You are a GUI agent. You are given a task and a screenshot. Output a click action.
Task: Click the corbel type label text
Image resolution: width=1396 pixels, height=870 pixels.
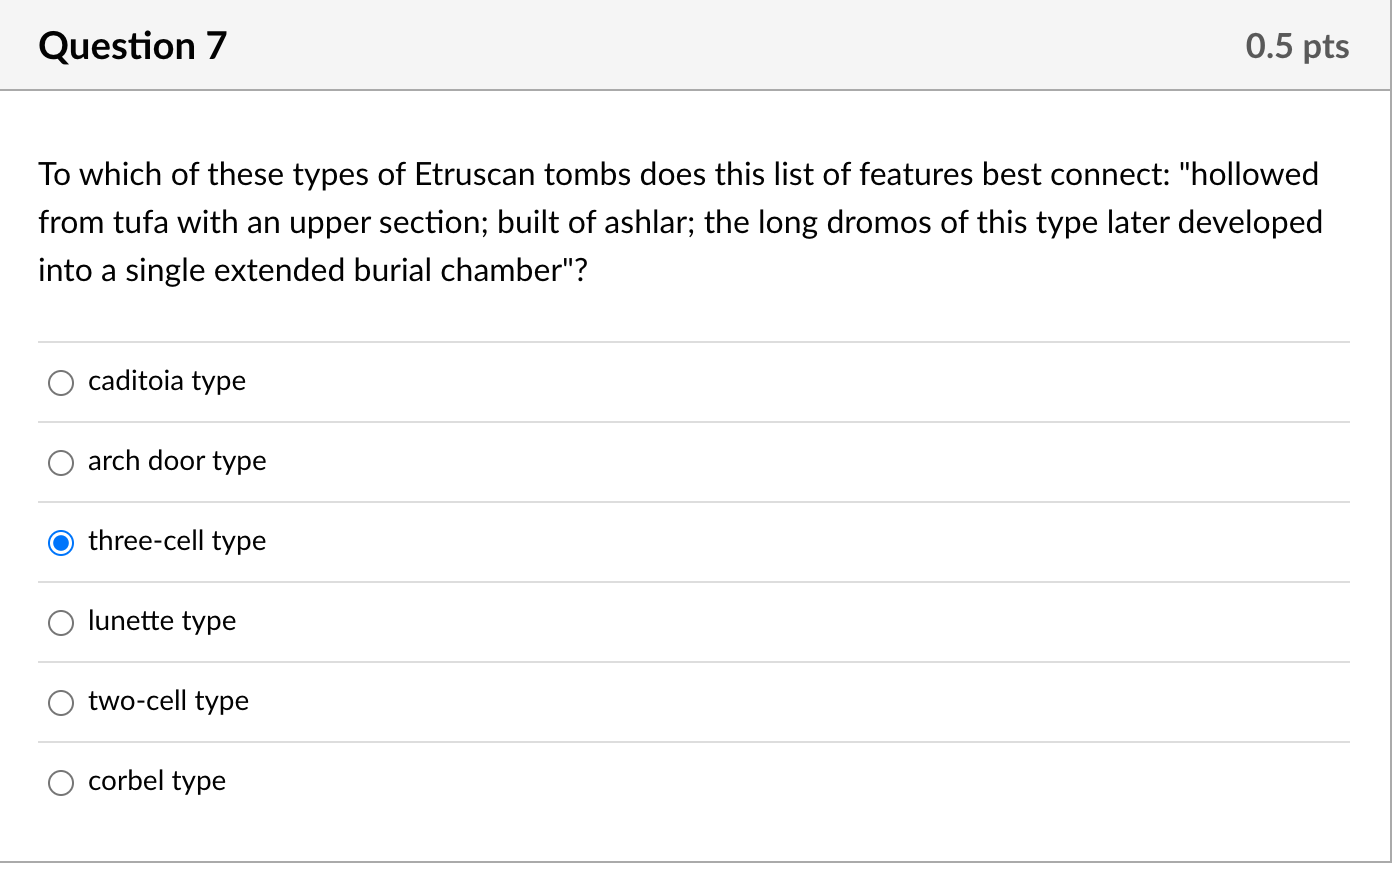[156, 781]
